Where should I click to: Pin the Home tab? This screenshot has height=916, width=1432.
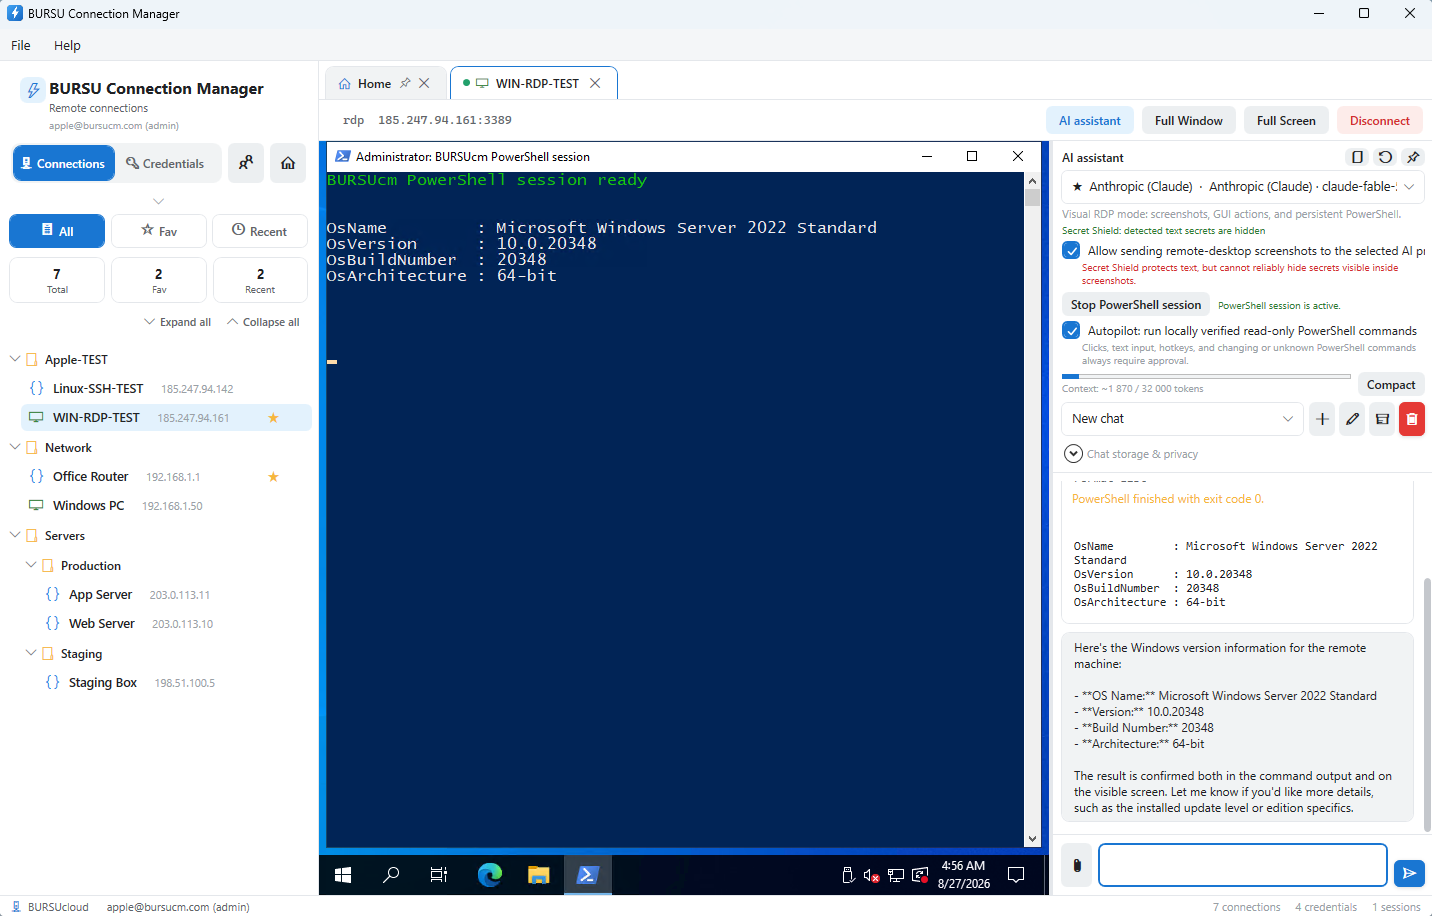tap(405, 83)
